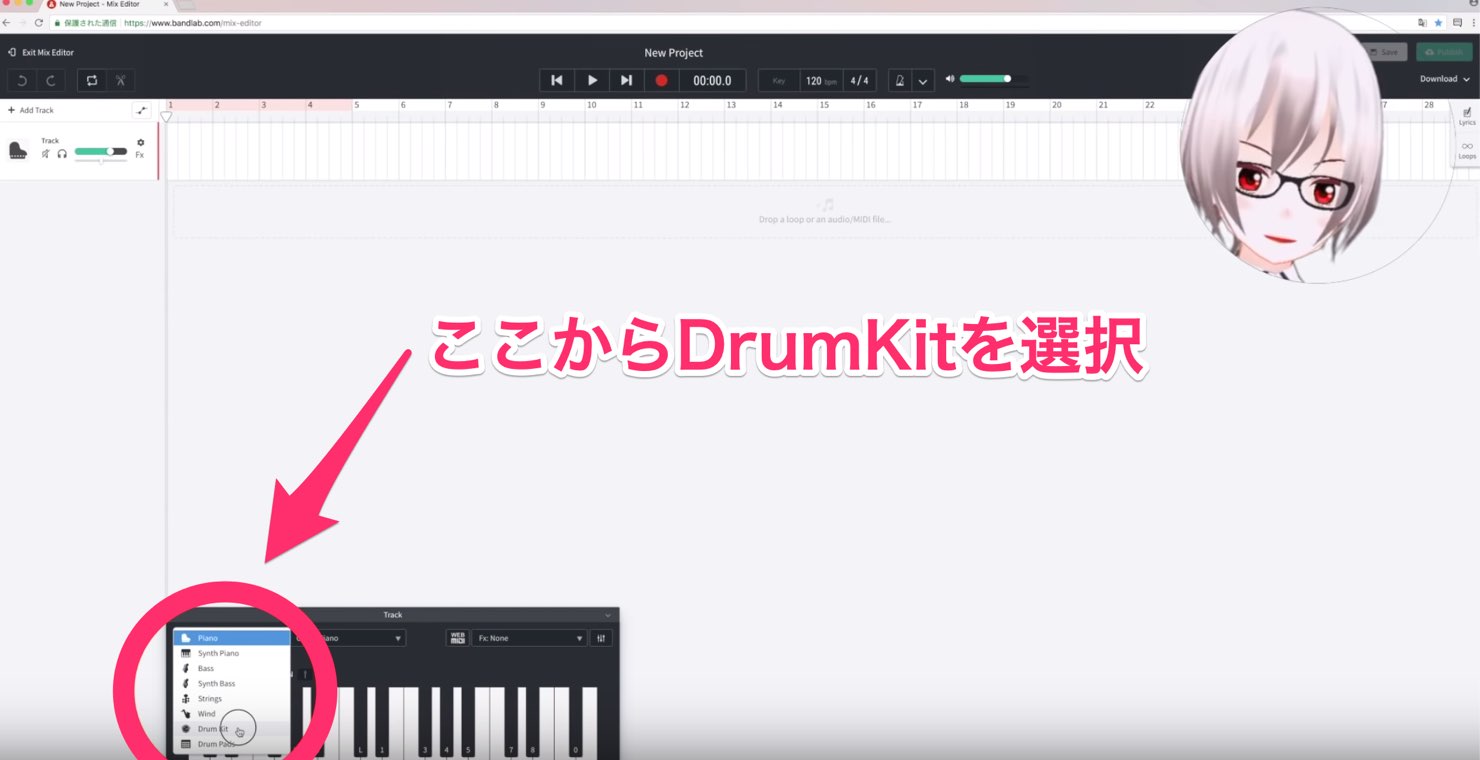Screen dimensions: 1480x760
Task: Open the piano preset dropdown
Action: point(348,638)
